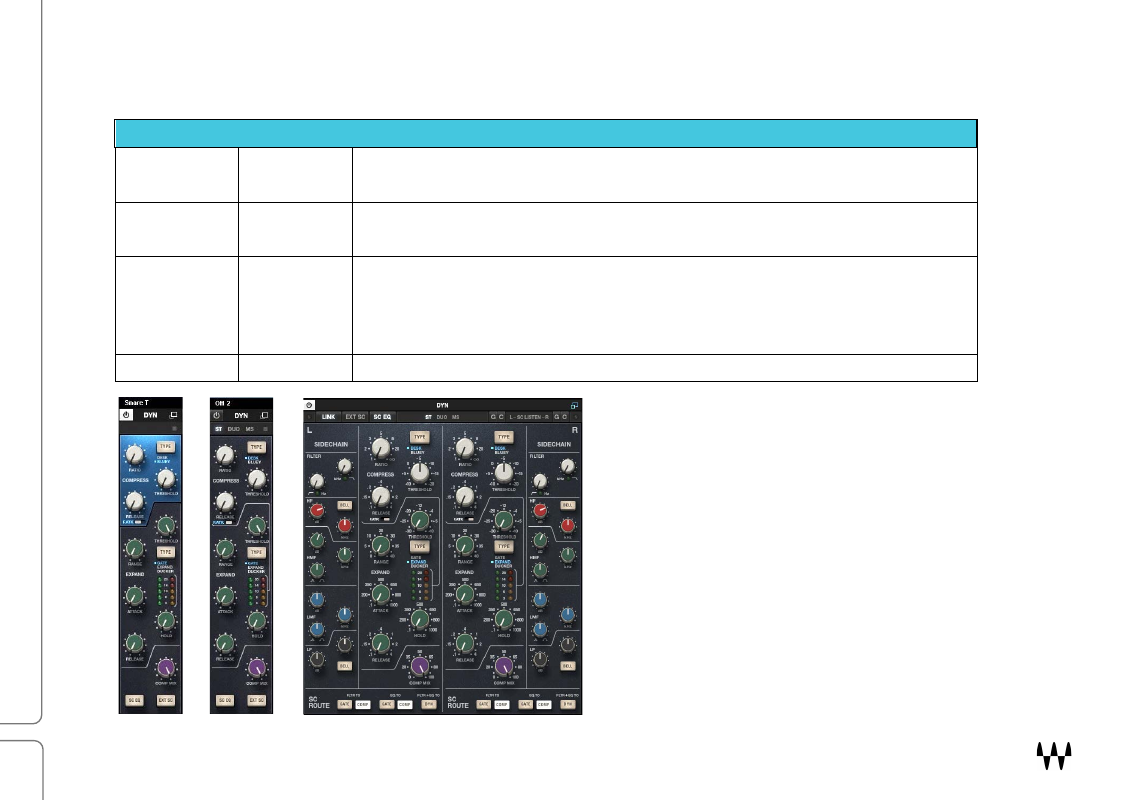Adjust purple Comp Mix knob on OH 2

[257, 668]
